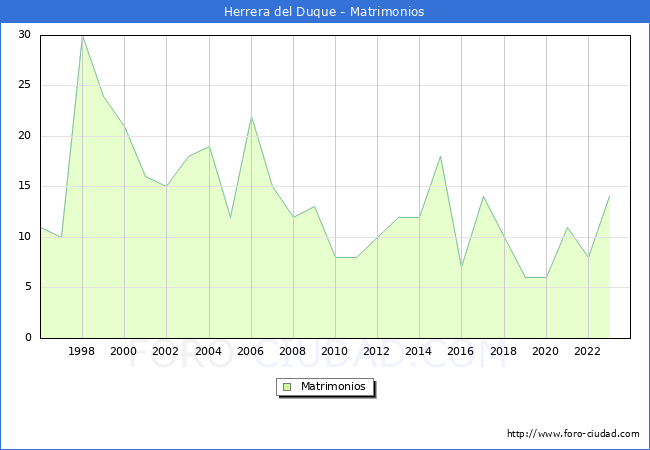This screenshot has width=650, height=450.
Task: Select the 2012 year label
Action: tap(377, 351)
